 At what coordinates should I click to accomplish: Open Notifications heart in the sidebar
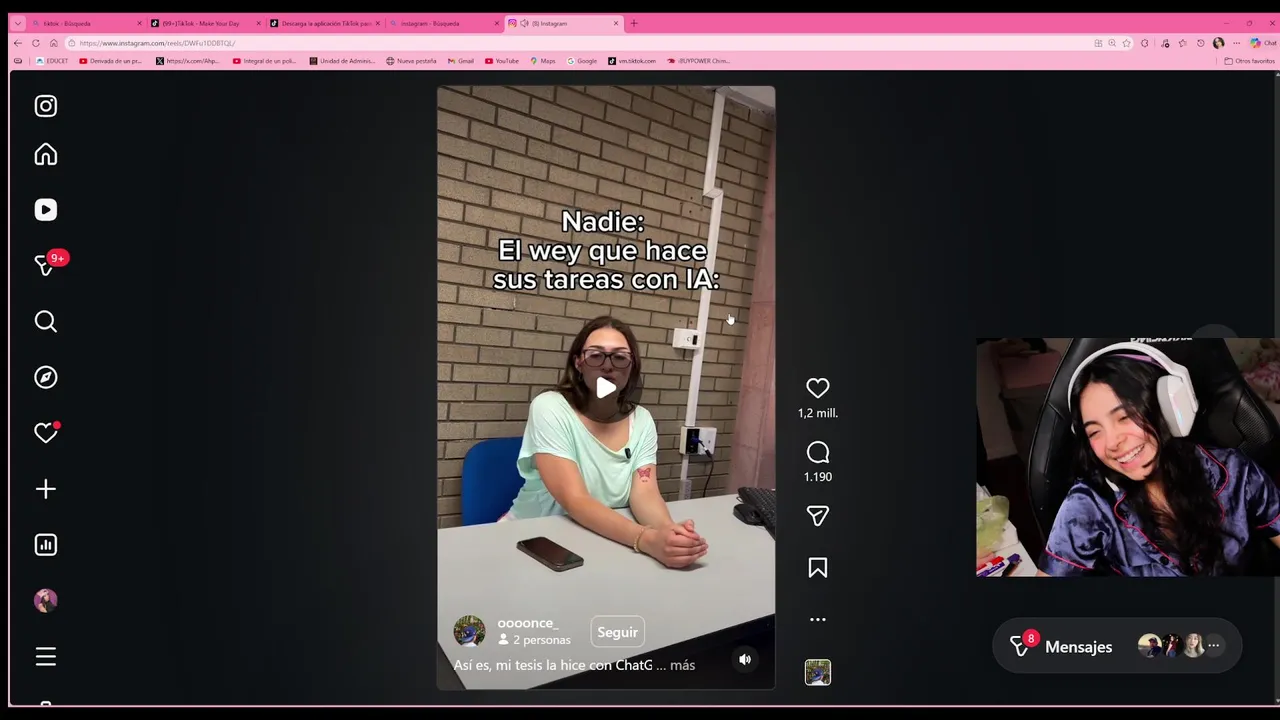click(46, 432)
